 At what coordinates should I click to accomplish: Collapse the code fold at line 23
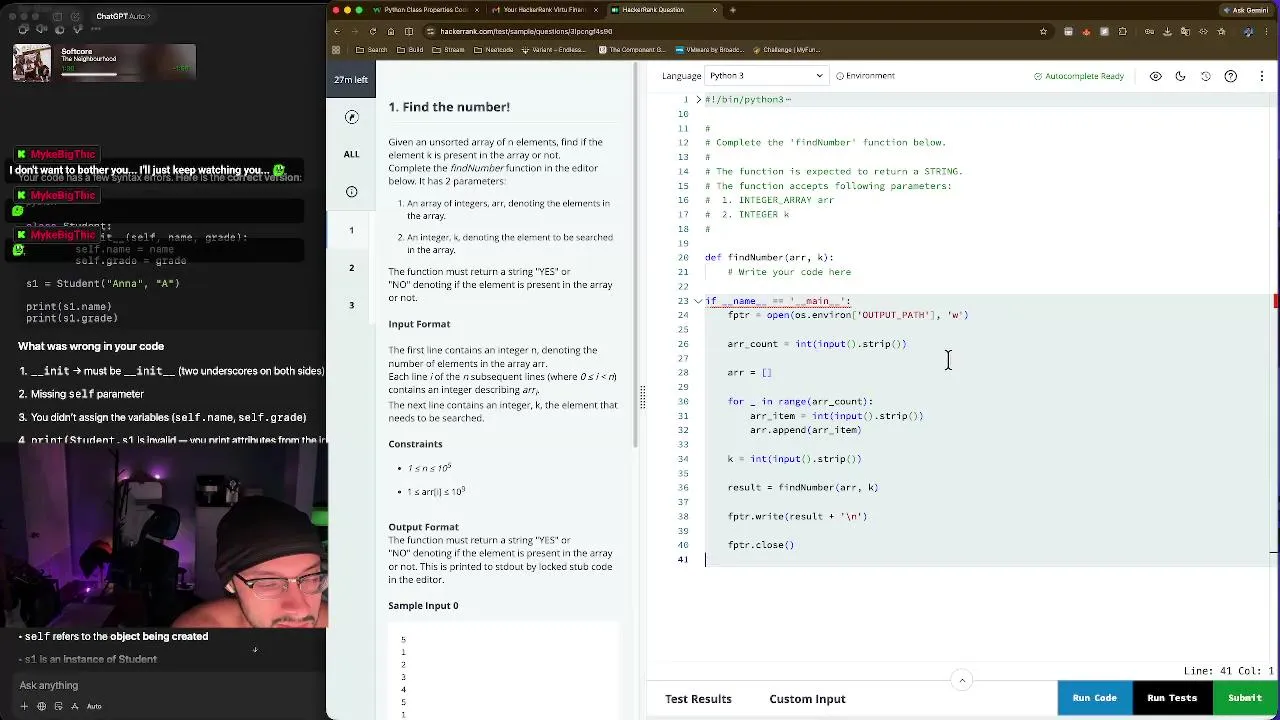tap(698, 301)
